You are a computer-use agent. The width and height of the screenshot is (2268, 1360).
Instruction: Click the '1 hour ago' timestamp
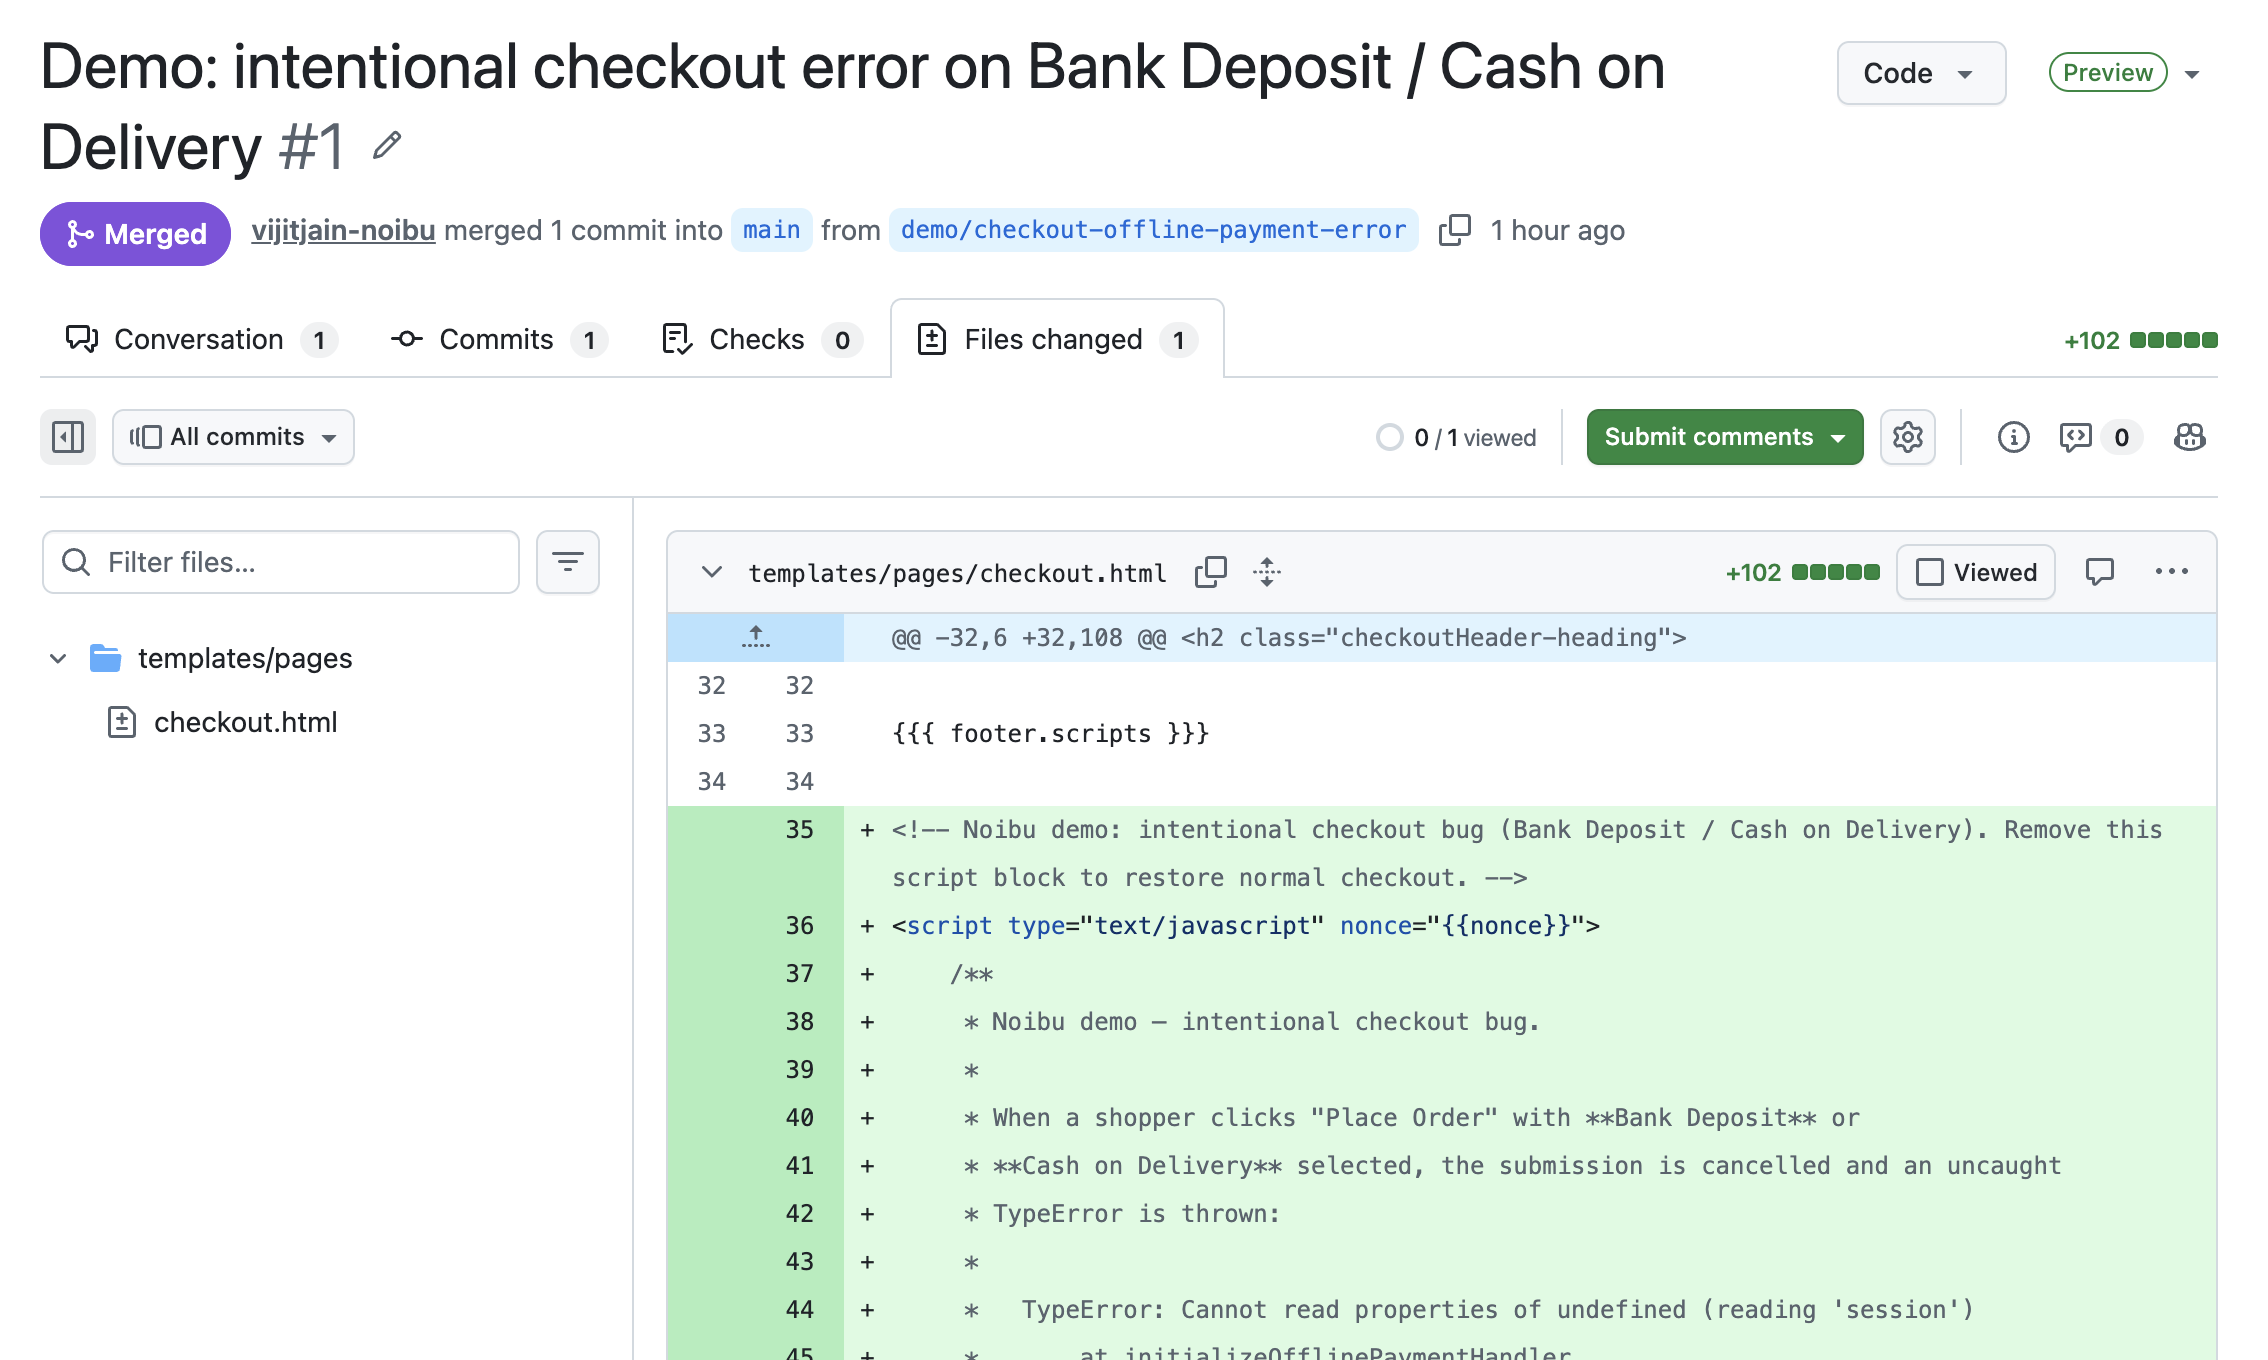[1557, 230]
